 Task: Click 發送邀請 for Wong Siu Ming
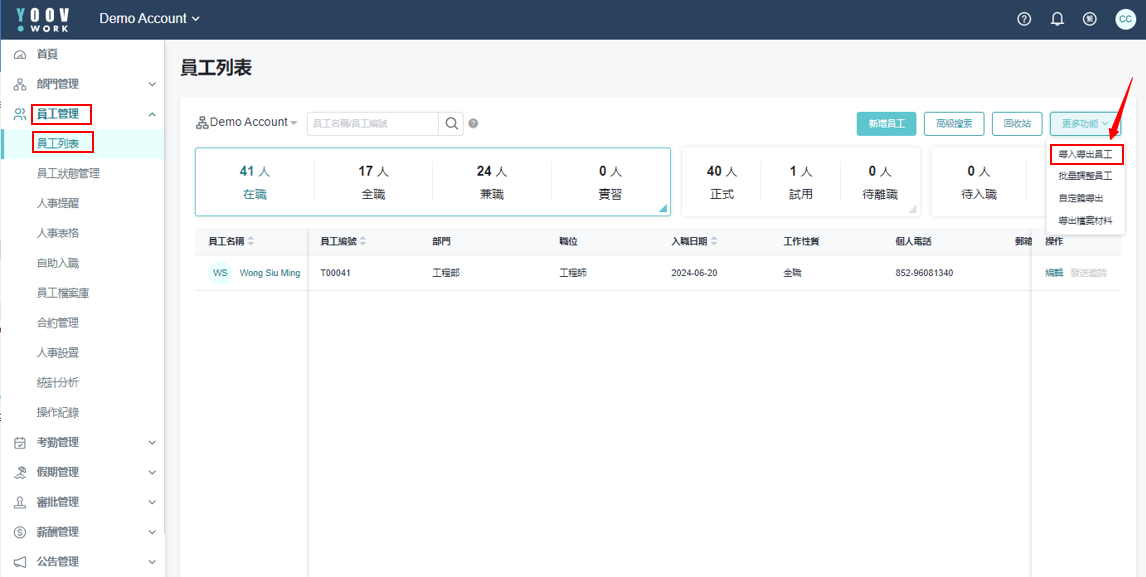tap(1088, 273)
